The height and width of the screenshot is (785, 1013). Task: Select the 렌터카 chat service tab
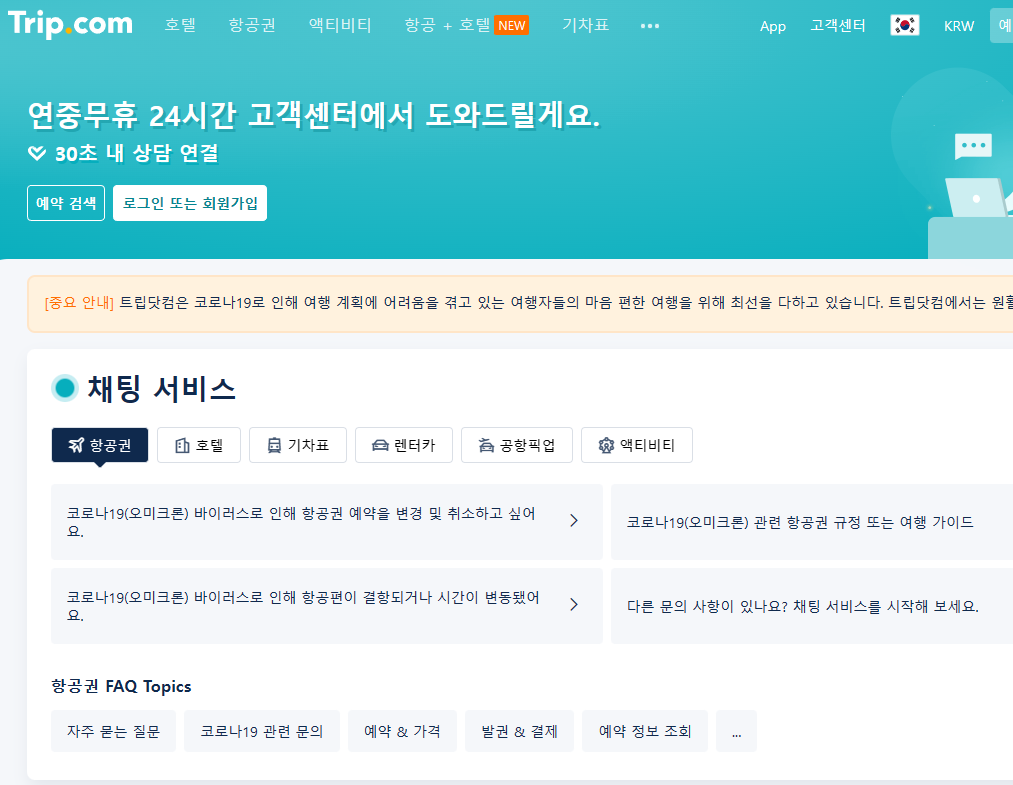[x=404, y=445]
